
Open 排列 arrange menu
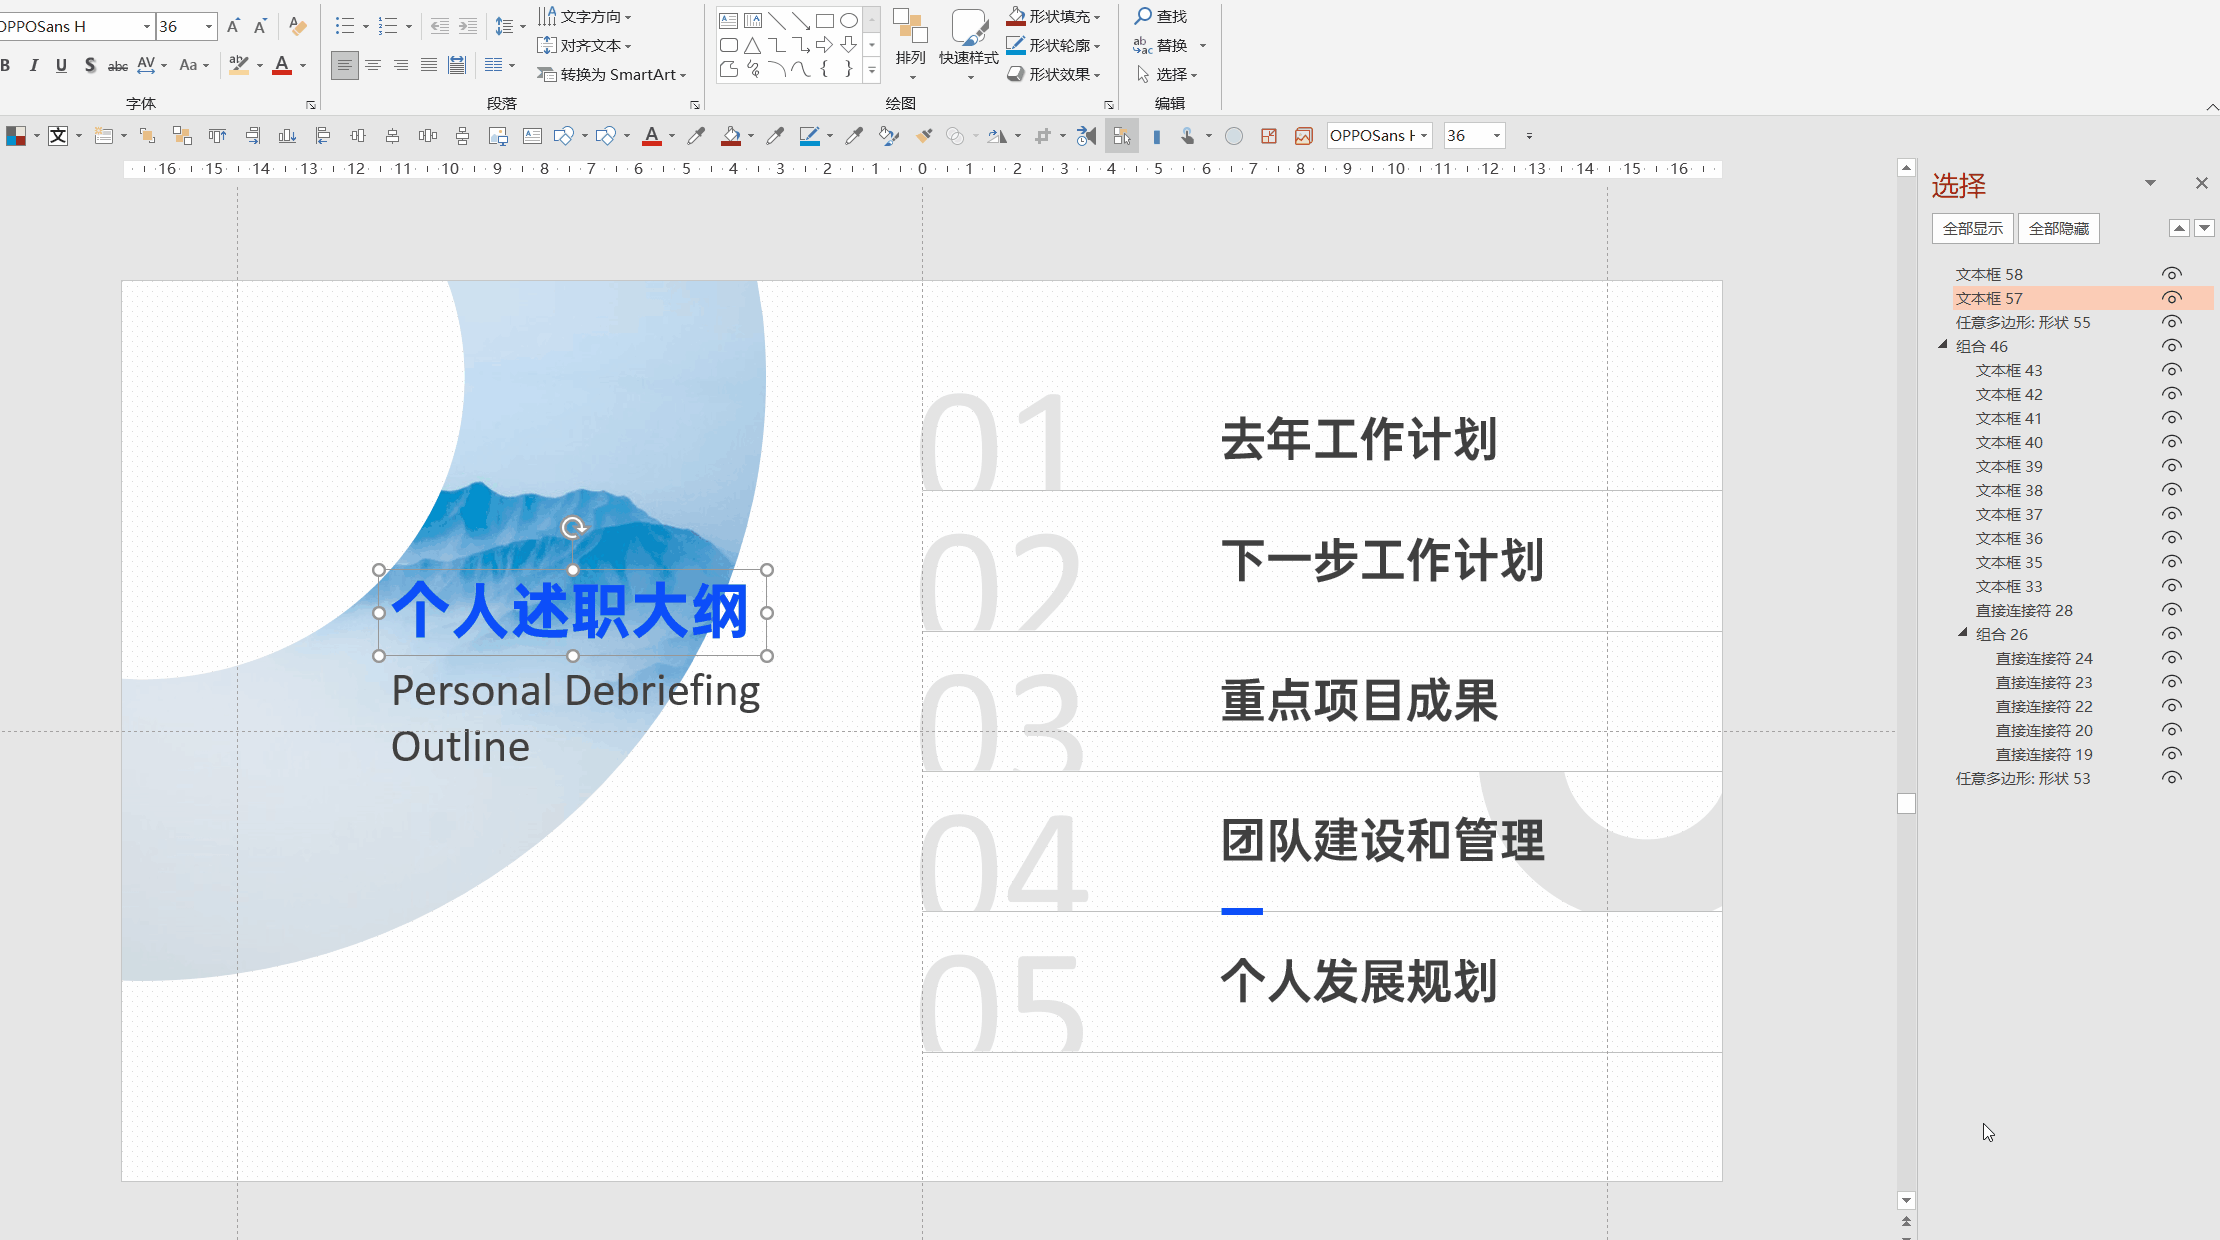[x=910, y=43]
